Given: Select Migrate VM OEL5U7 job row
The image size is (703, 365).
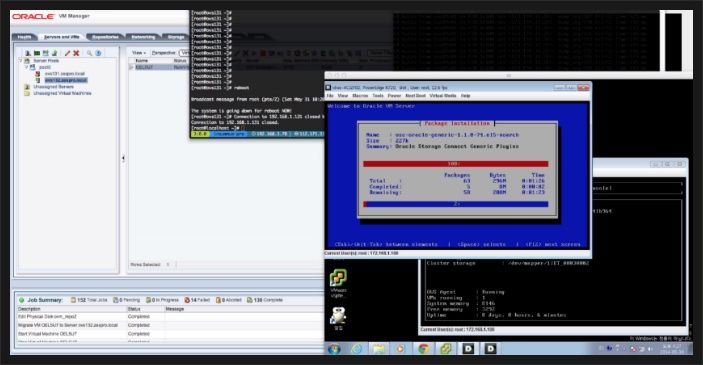Looking at the screenshot, I should 169,325.
